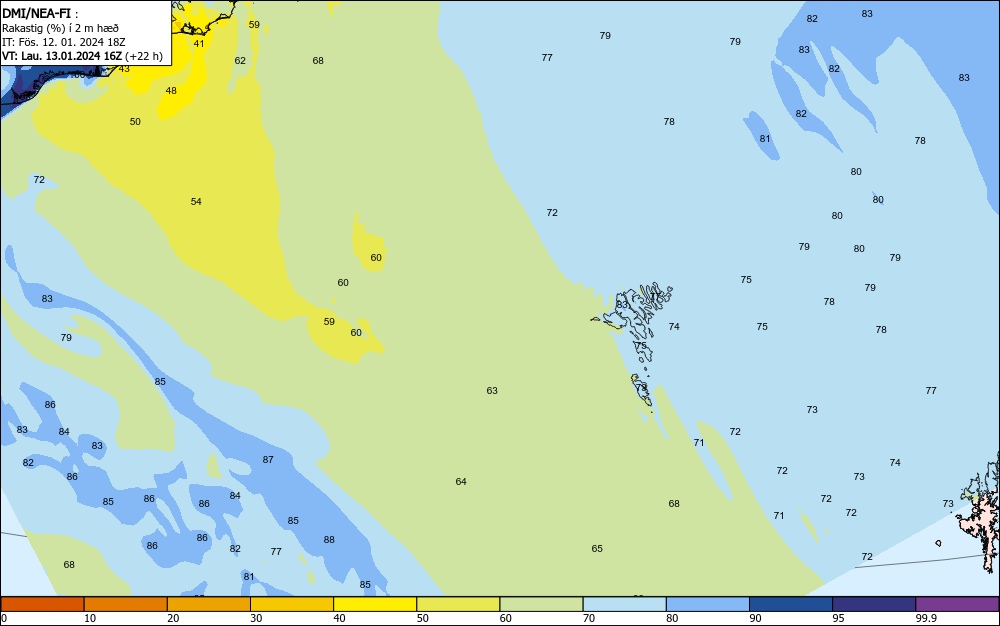Click the 'DMI/NEA-FI' title text
Viewport: 1000px width, 626px height.
36,13
